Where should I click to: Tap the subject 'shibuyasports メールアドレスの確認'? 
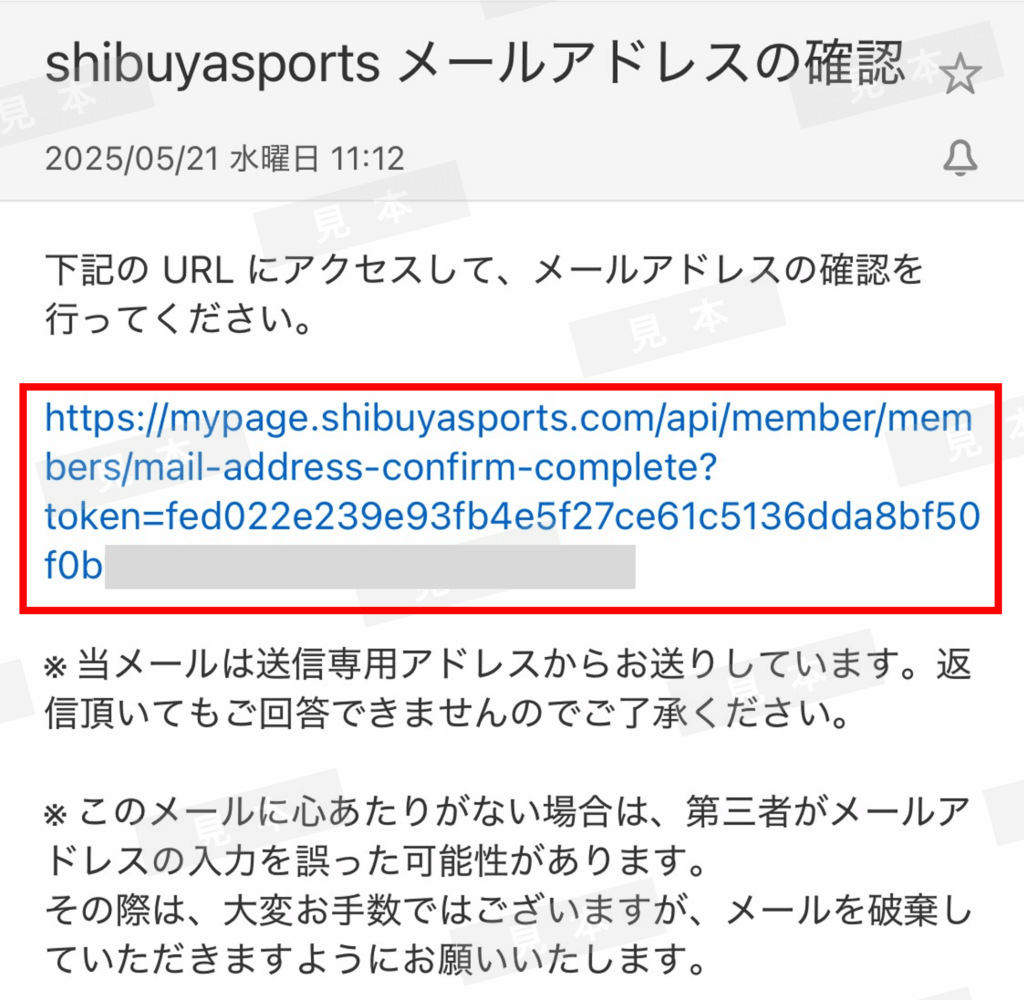point(475,64)
